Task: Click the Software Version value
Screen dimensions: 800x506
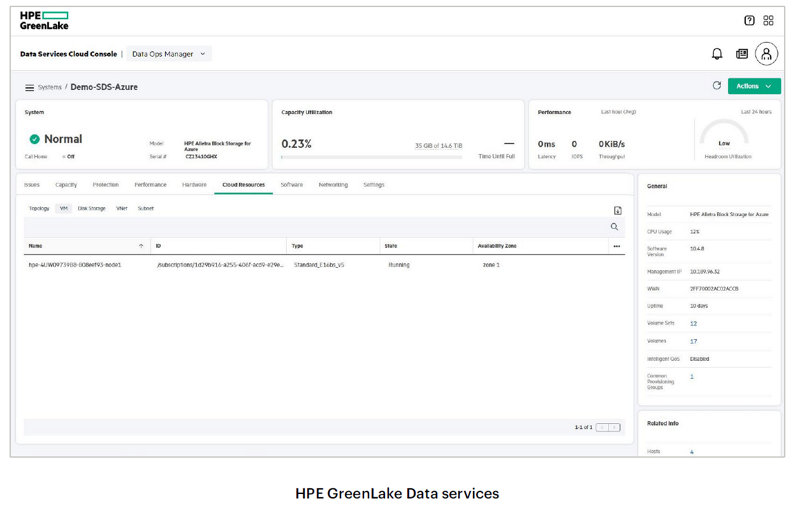Action: click(x=697, y=249)
